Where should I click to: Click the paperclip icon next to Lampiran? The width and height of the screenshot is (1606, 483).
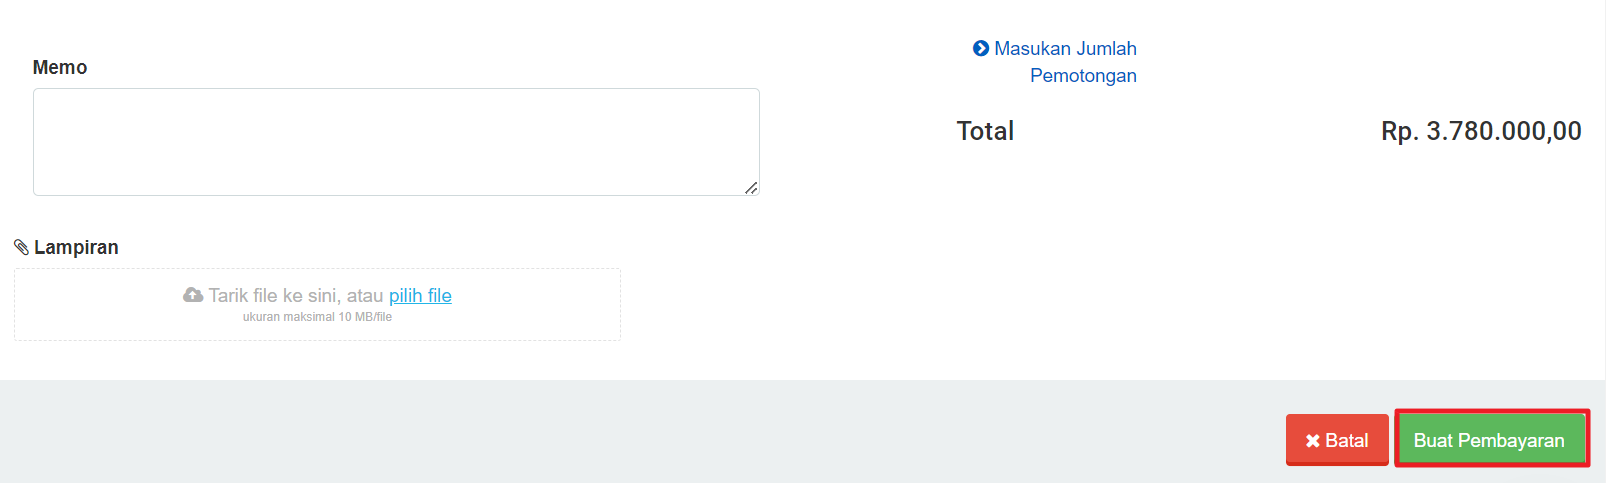(x=21, y=247)
